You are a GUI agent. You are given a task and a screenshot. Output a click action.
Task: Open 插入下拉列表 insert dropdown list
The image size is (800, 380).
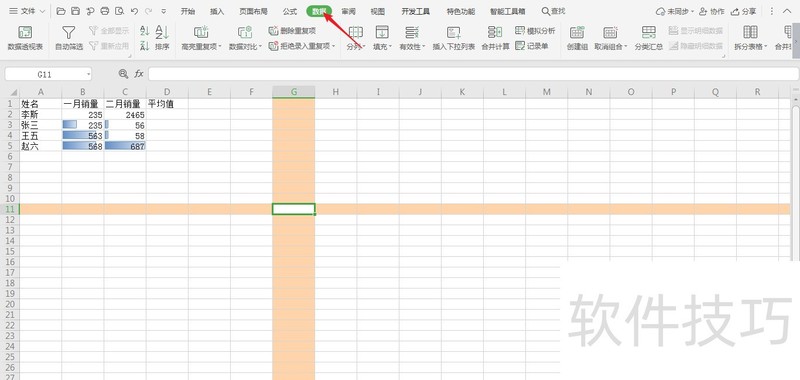click(454, 38)
